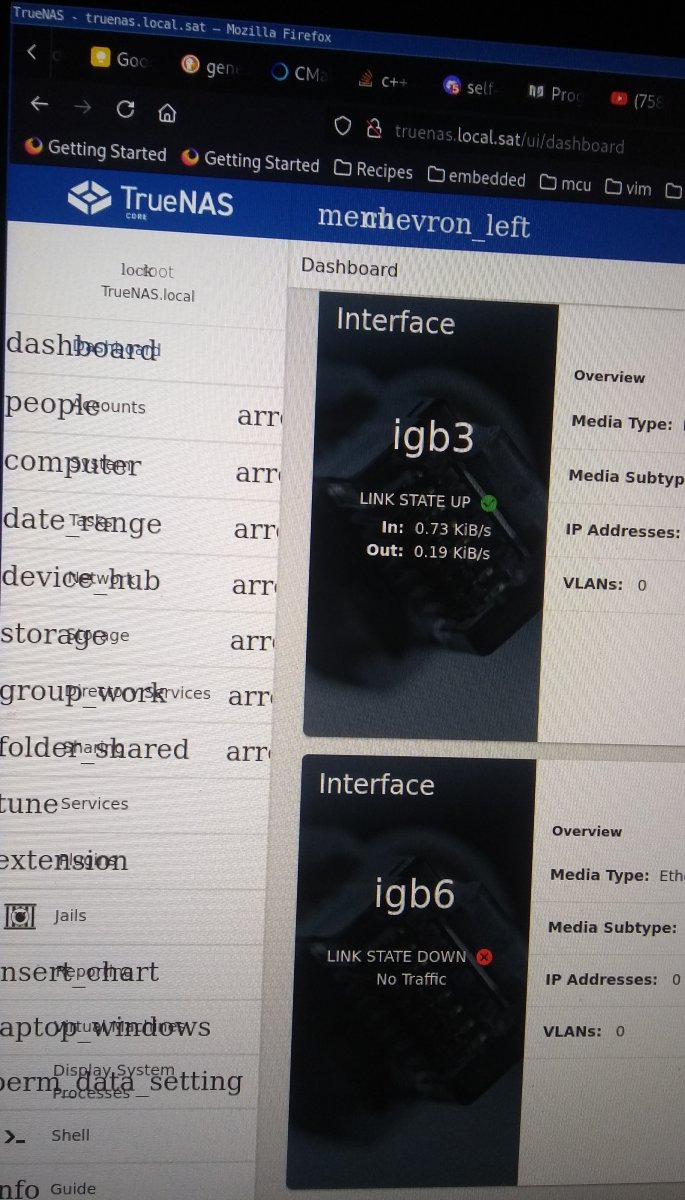
Task: Expand the Network submenu arrow
Action: coord(254,584)
